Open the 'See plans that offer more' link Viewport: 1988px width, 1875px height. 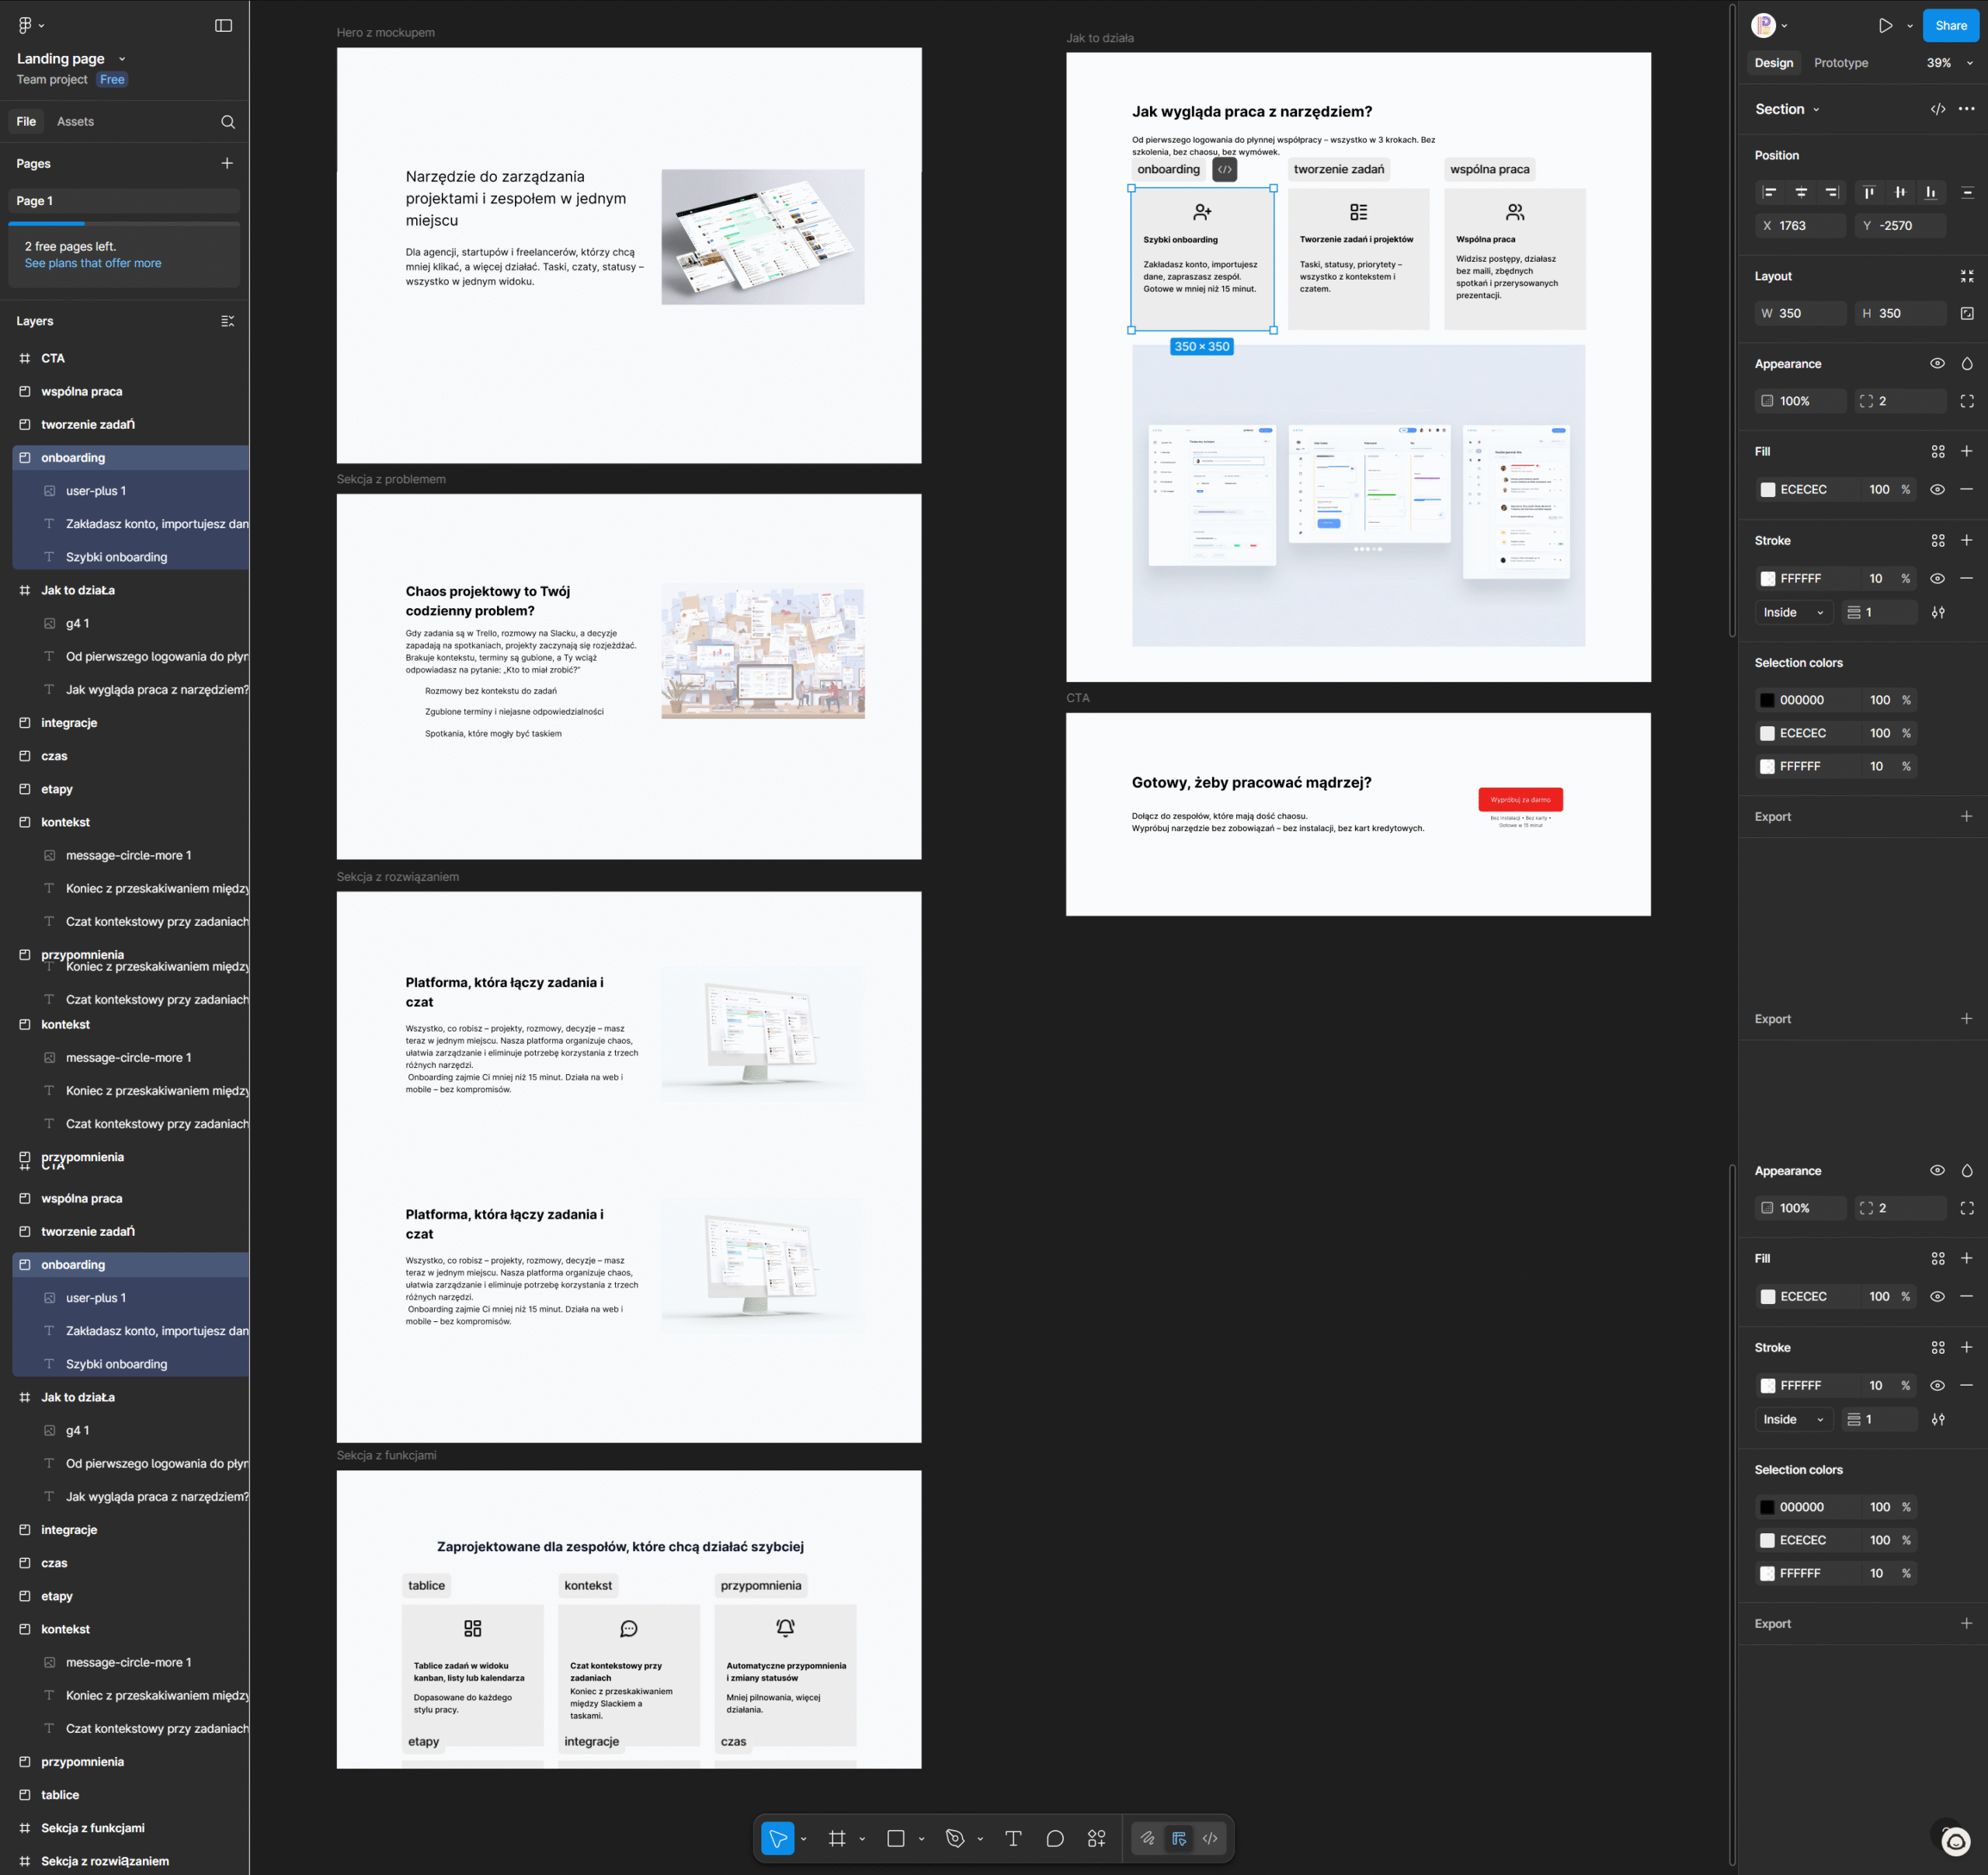click(x=93, y=263)
